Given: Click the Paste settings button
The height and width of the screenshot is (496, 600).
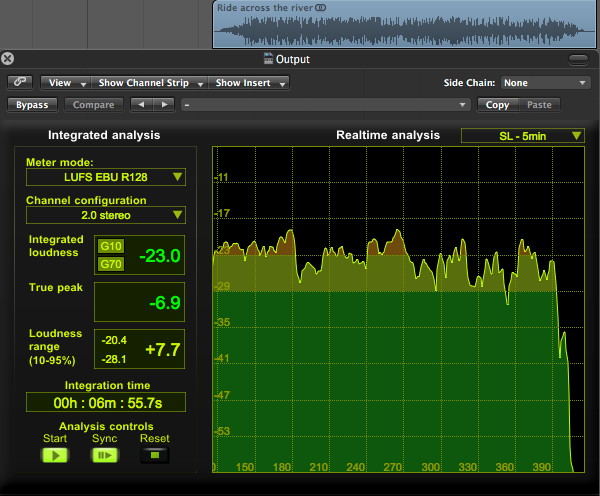Looking at the screenshot, I should pyautogui.click(x=539, y=105).
